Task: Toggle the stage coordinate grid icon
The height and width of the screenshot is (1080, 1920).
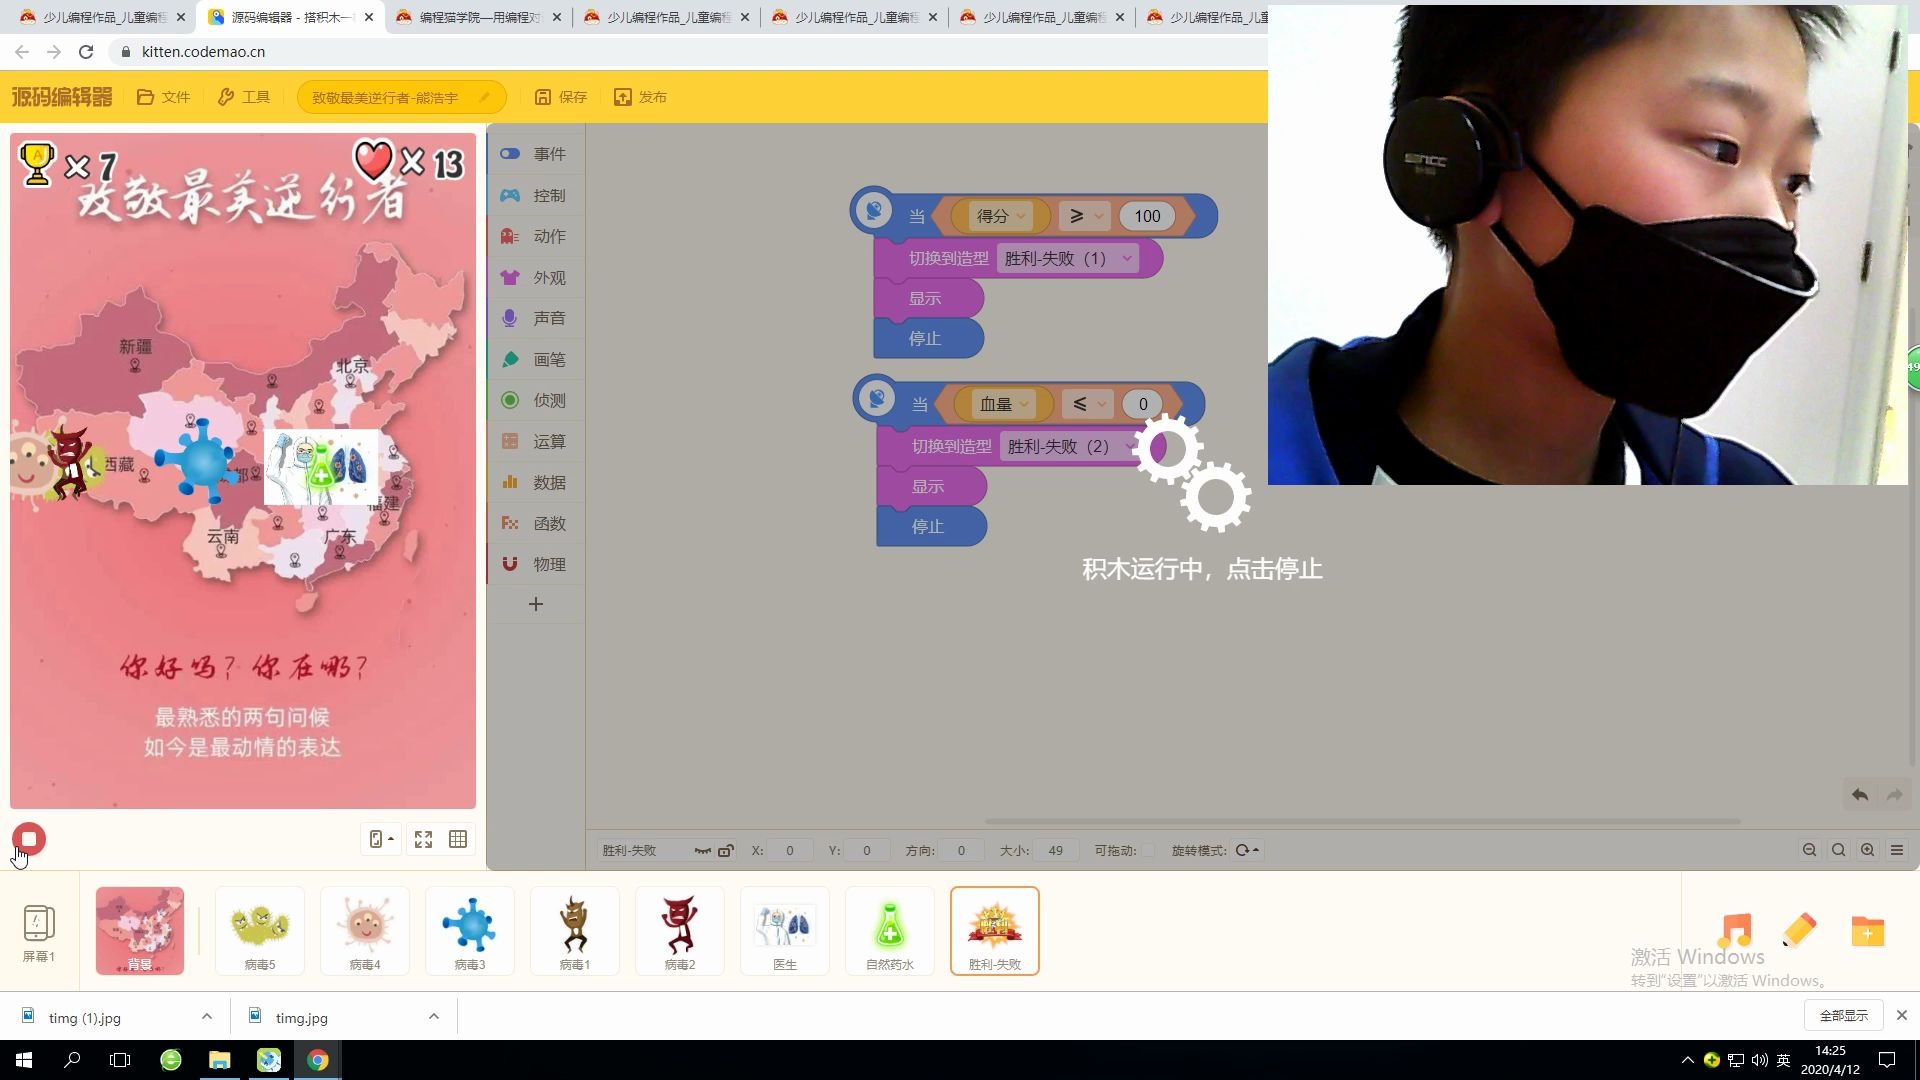Action: (x=458, y=839)
